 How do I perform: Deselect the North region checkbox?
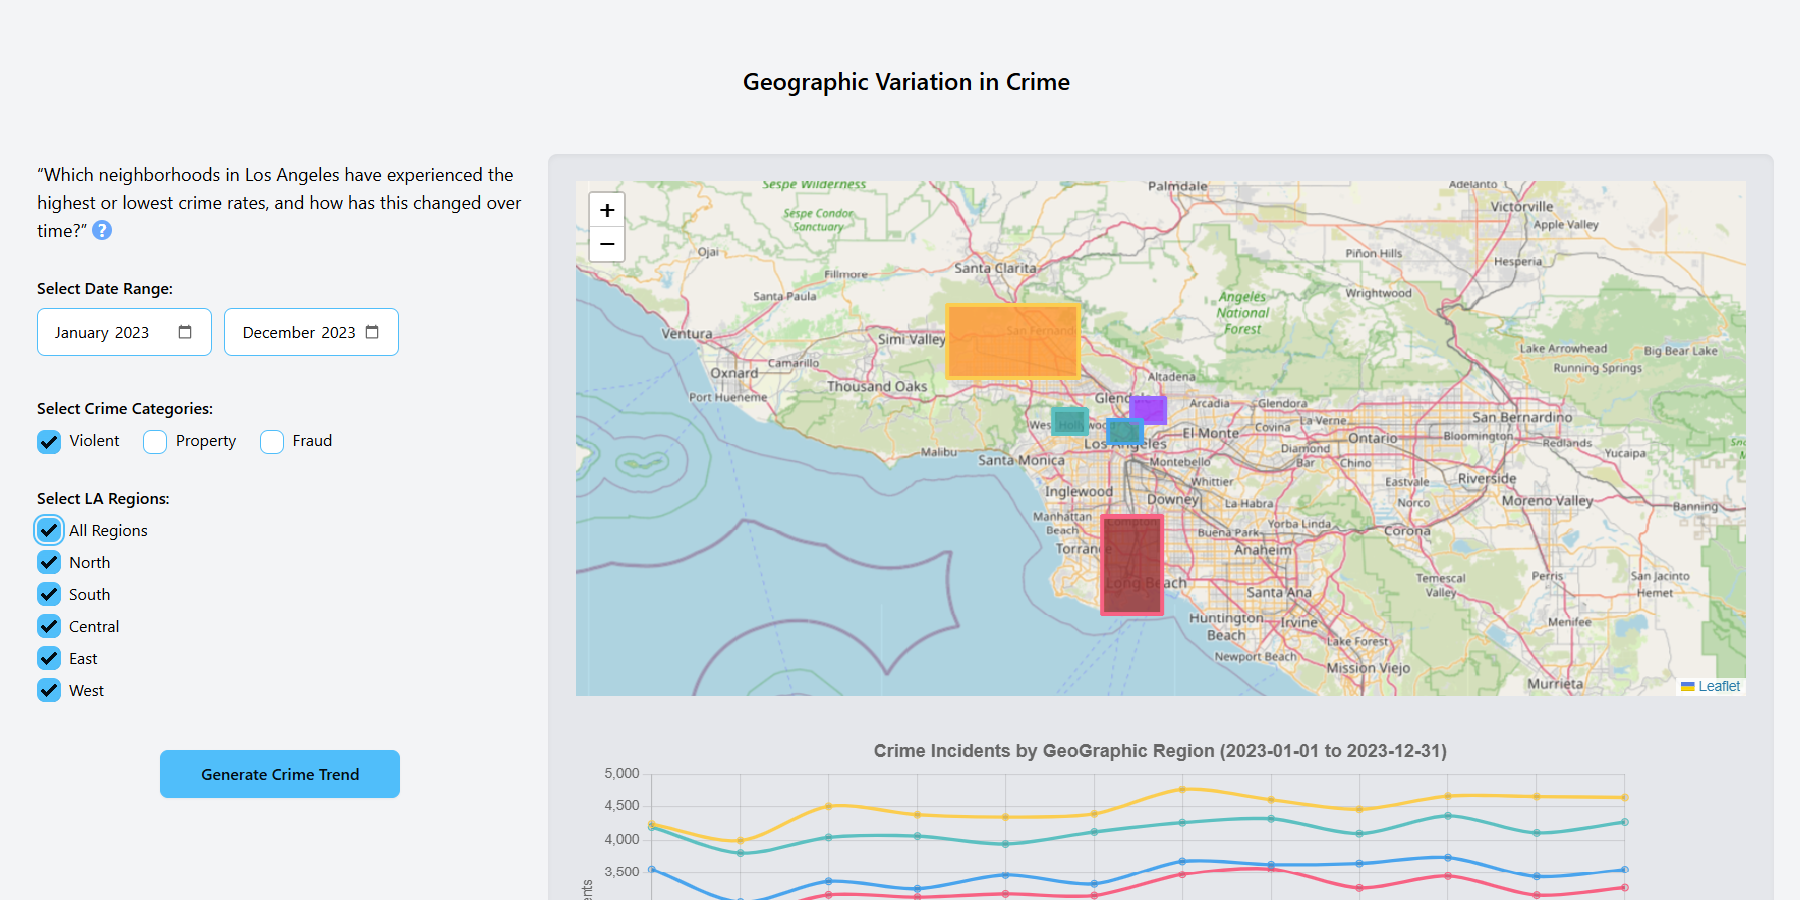click(x=49, y=562)
